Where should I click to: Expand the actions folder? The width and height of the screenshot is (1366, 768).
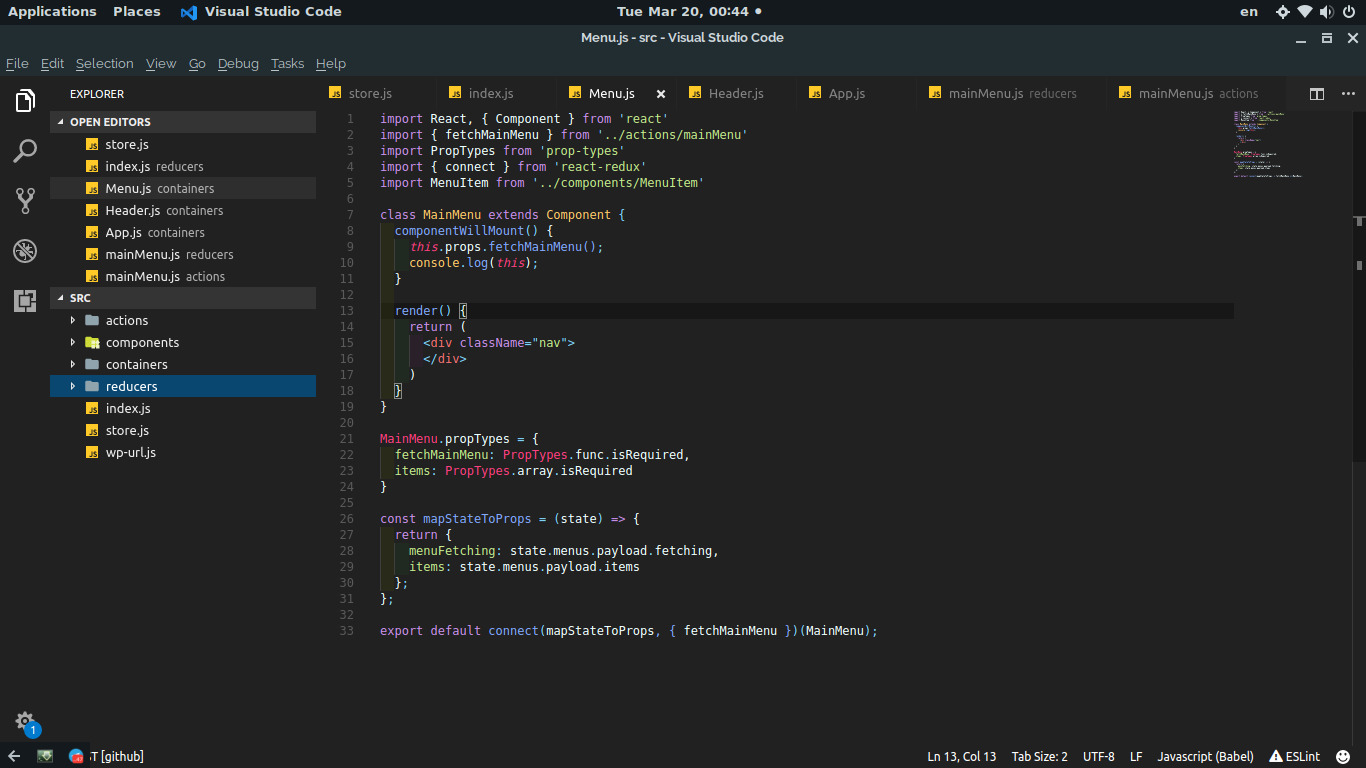[x=183, y=320]
